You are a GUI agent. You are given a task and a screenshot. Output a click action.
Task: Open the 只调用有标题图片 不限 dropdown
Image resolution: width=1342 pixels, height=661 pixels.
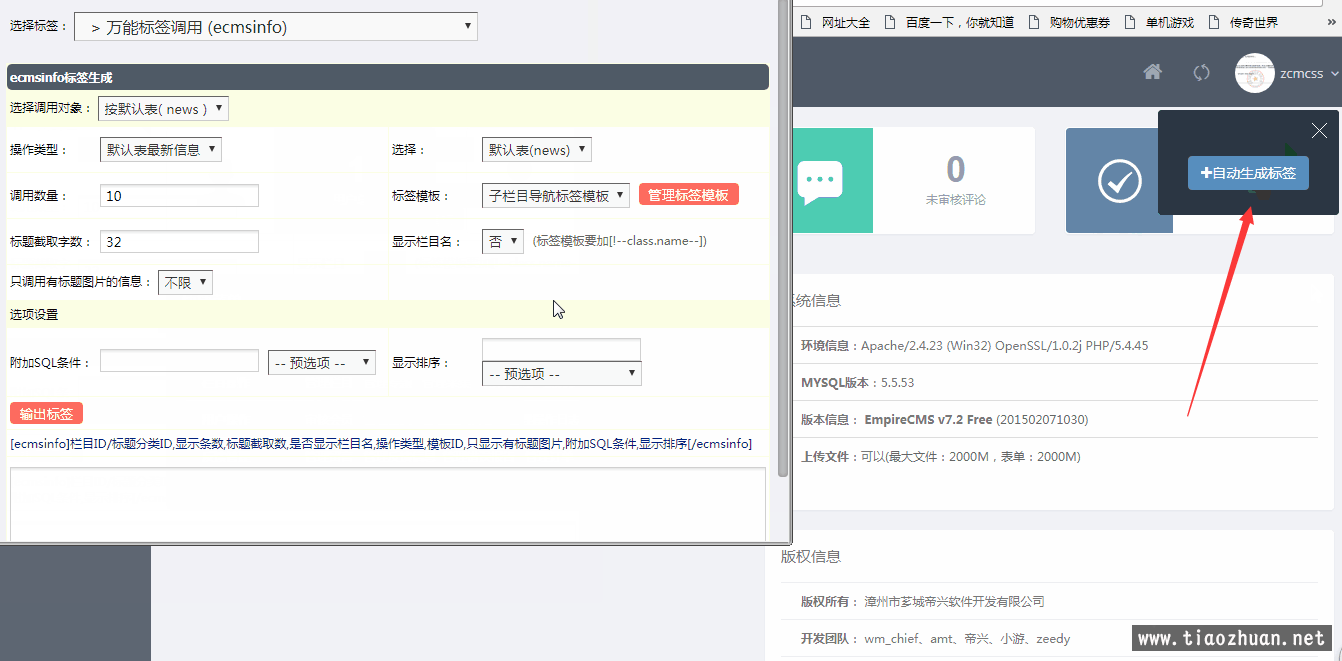click(x=185, y=283)
